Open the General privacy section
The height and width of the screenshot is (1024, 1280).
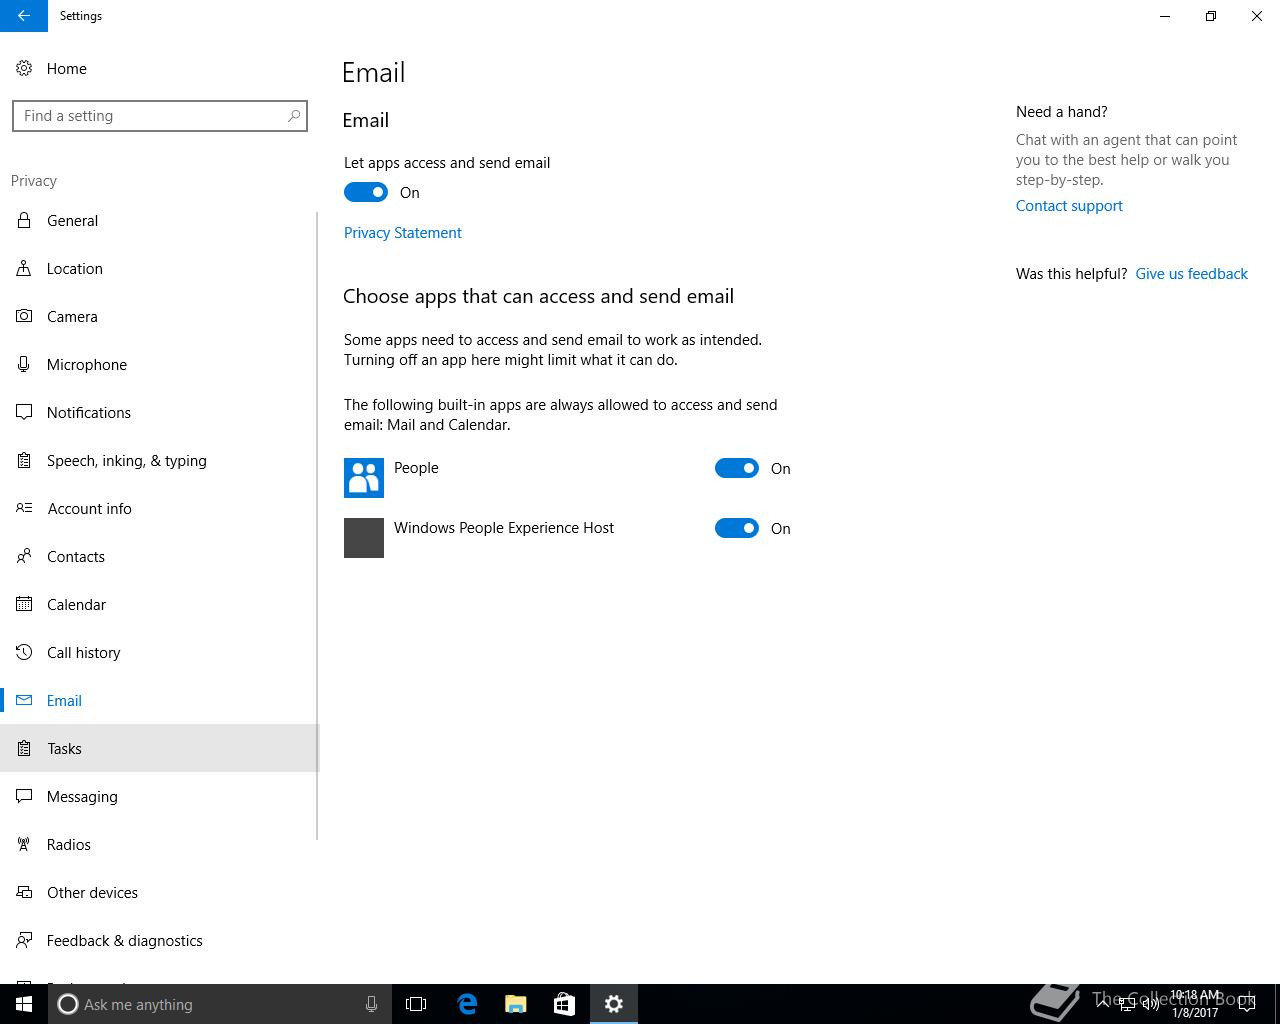(159, 221)
